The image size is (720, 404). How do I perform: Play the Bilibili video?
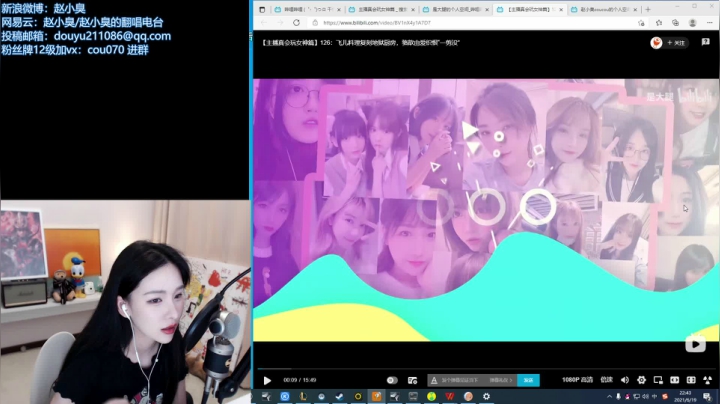pos(267,380)
